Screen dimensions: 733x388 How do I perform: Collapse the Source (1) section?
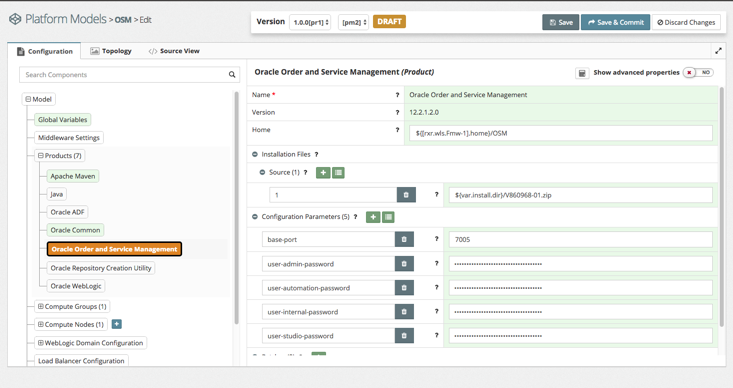tap(262, 172)
